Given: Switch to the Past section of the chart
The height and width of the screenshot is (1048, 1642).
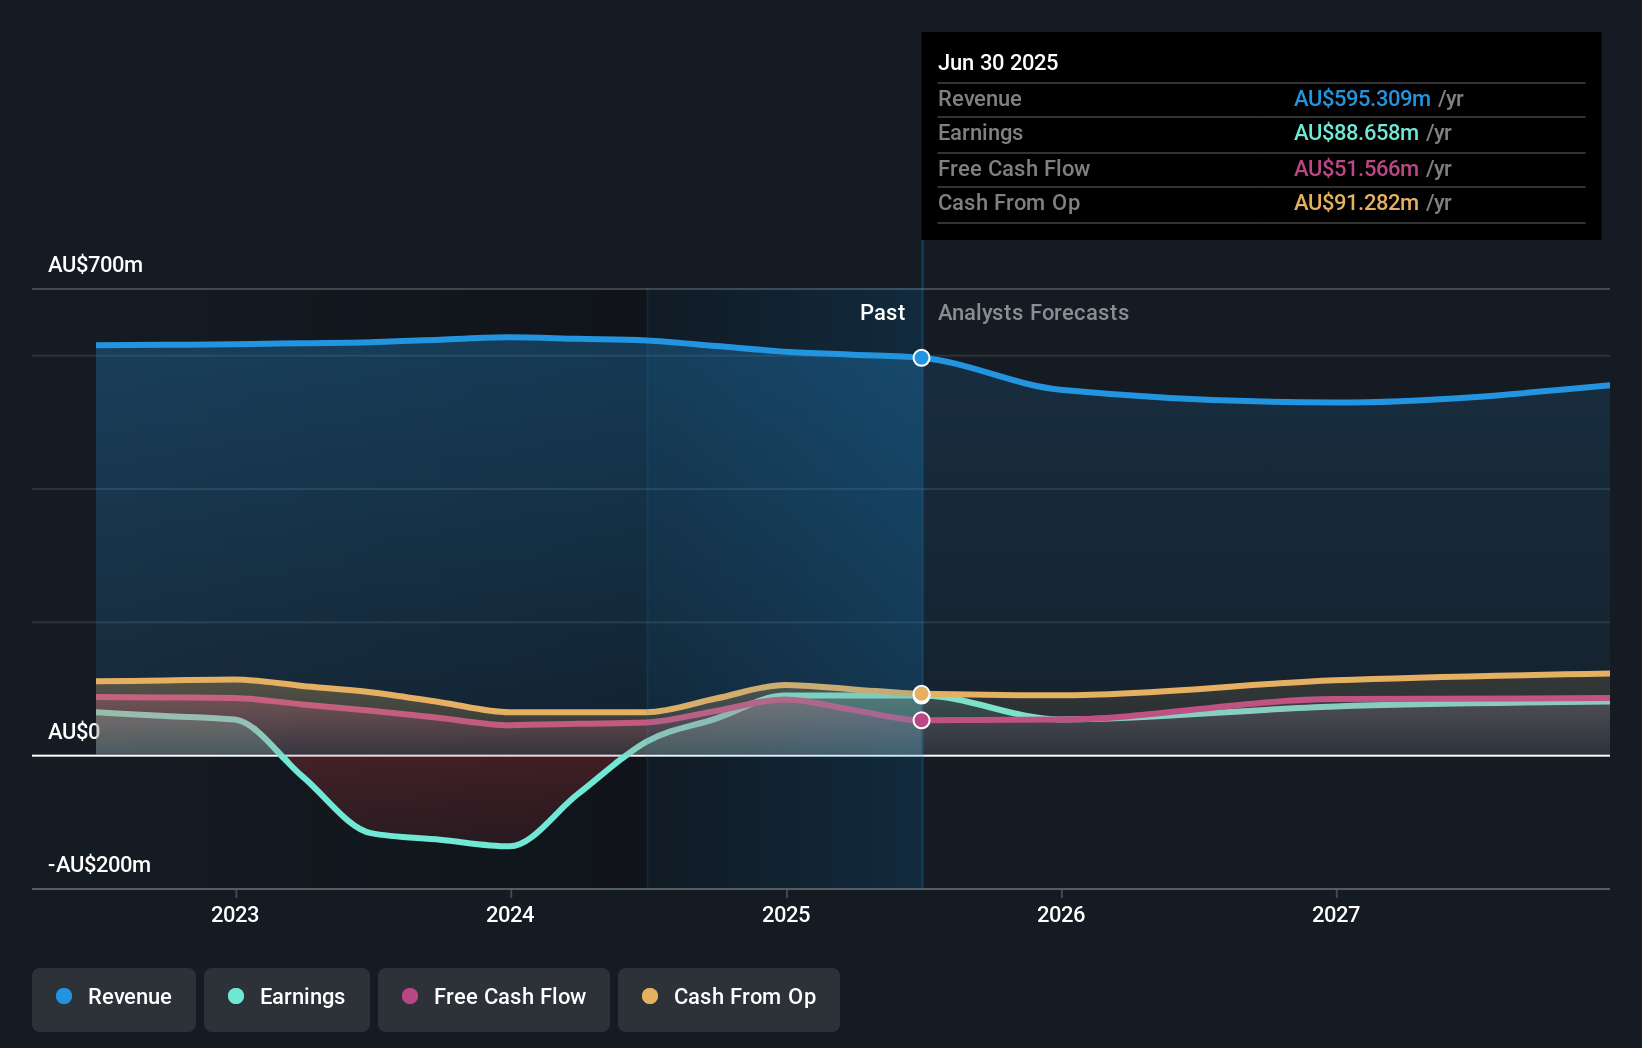Looking at the screenshot, I should click(x=882, y=312).
